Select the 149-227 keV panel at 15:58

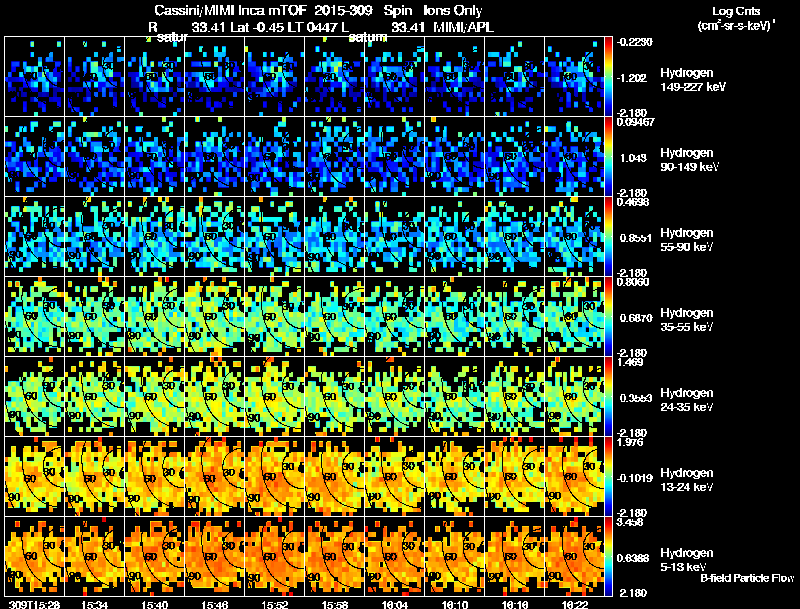(x=335, y=77)
